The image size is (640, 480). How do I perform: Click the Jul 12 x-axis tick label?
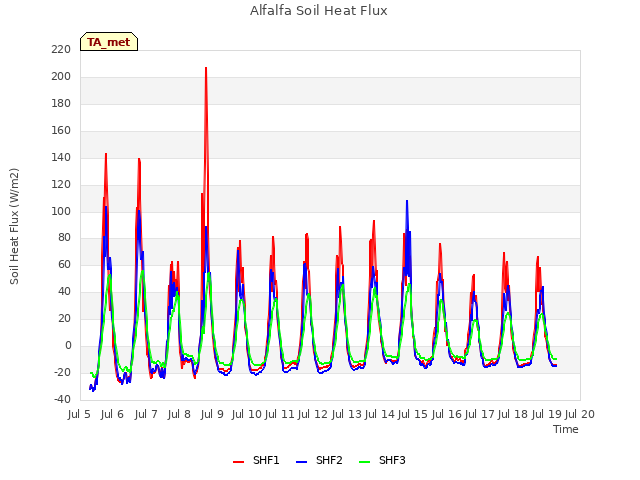(312, 414)
